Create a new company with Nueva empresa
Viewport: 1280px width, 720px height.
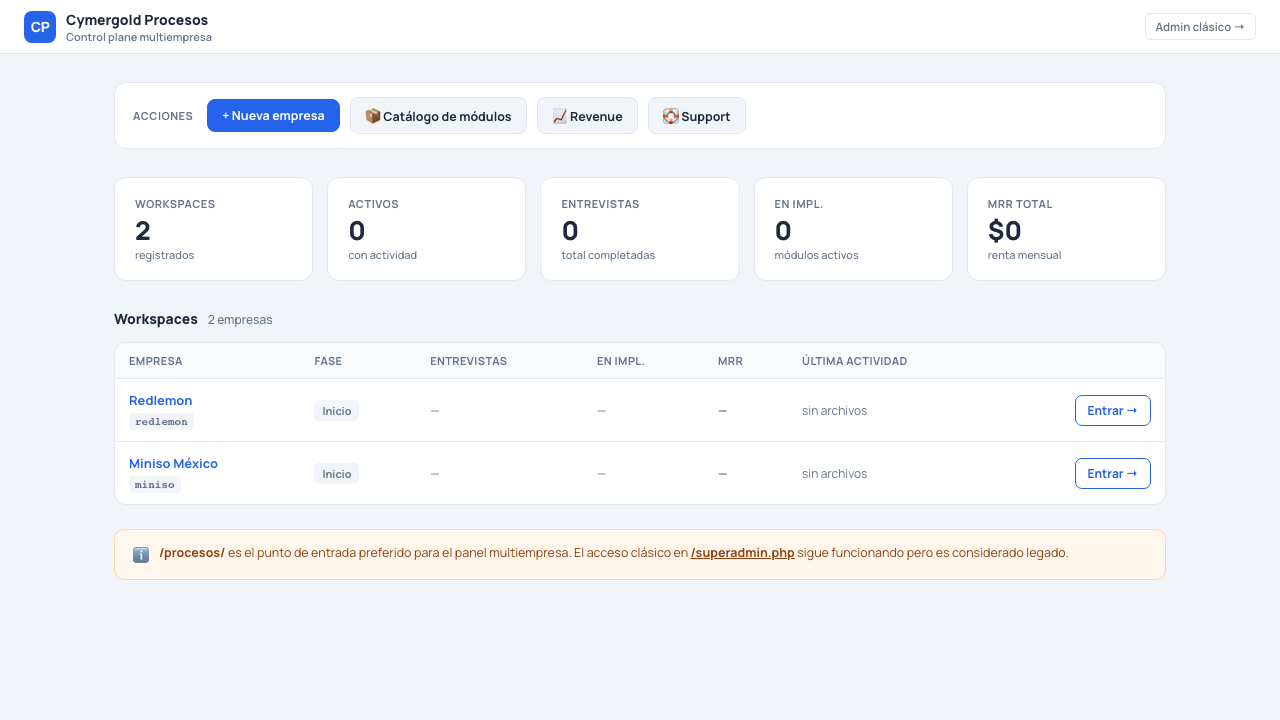pyautogui.click(x=273, y=116)
